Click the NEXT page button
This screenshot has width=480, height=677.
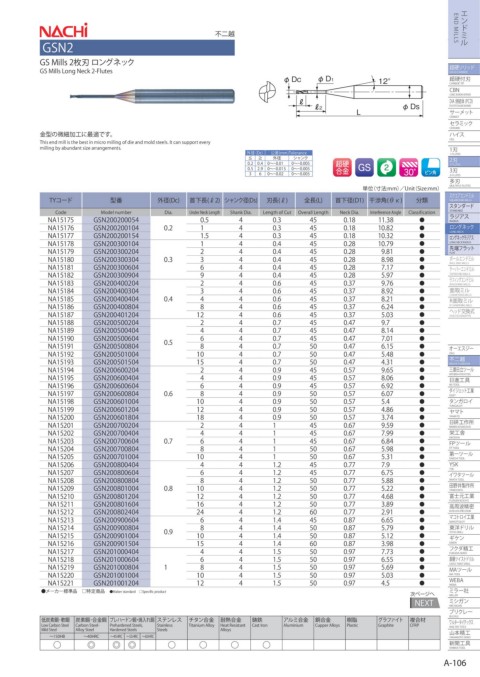click(423, 603)
